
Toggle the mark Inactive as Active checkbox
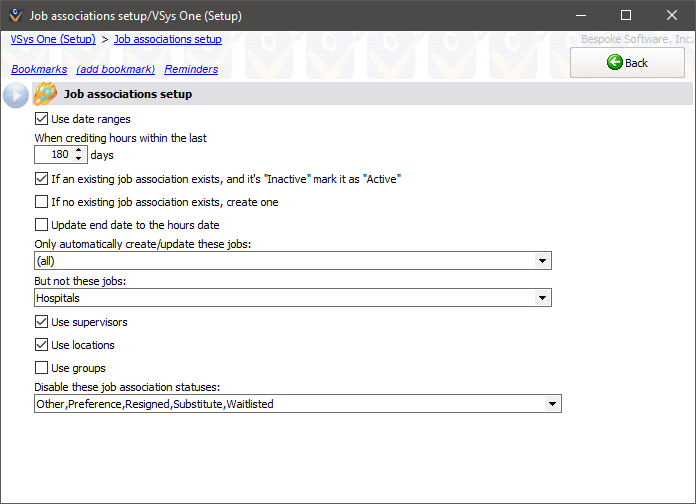[x=42, y=179]
